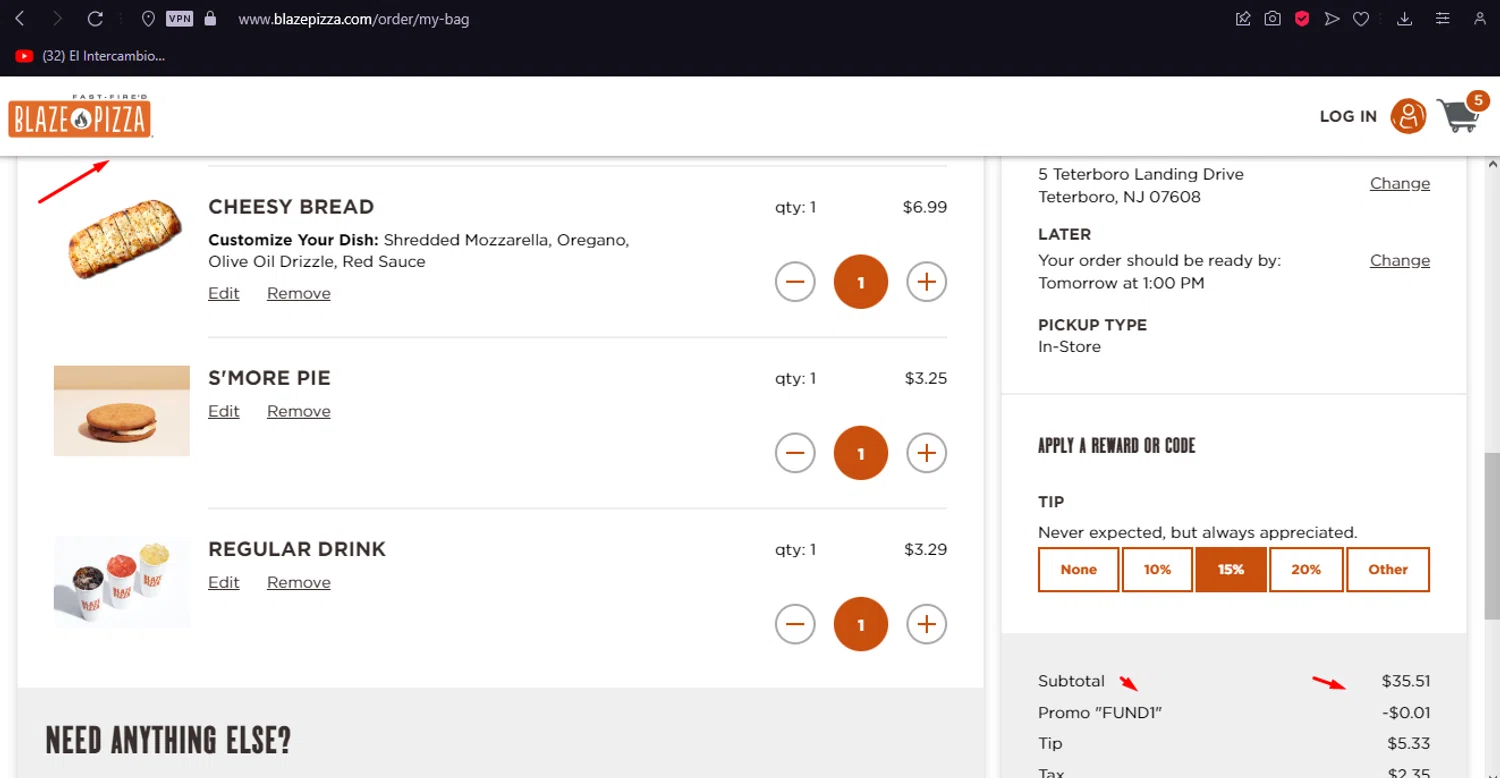
Task: Reload the Blaze Pizza page
Action: [95, 18]
